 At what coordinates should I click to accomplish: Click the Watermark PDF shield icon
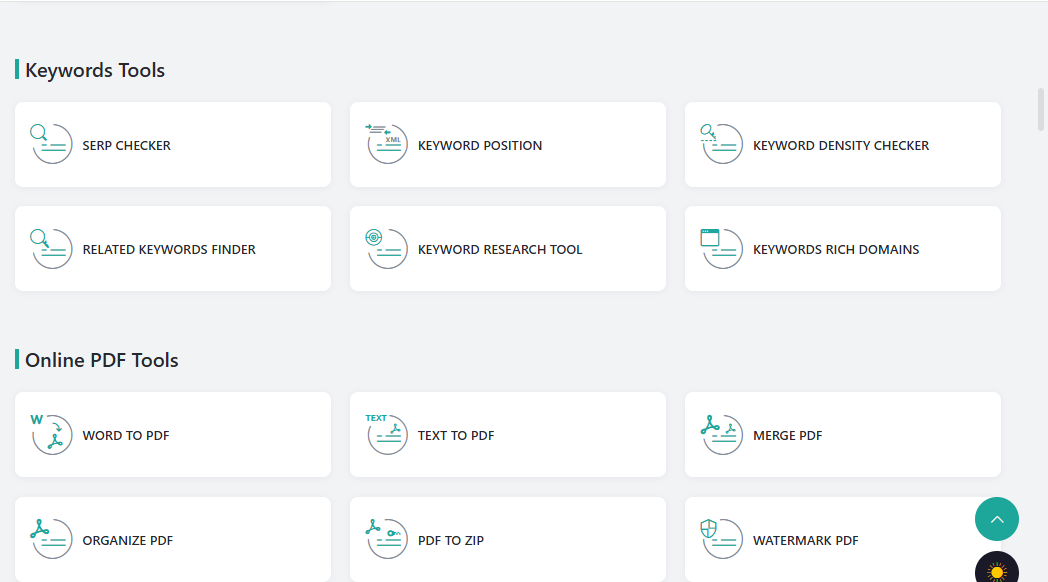pos(722,539)
